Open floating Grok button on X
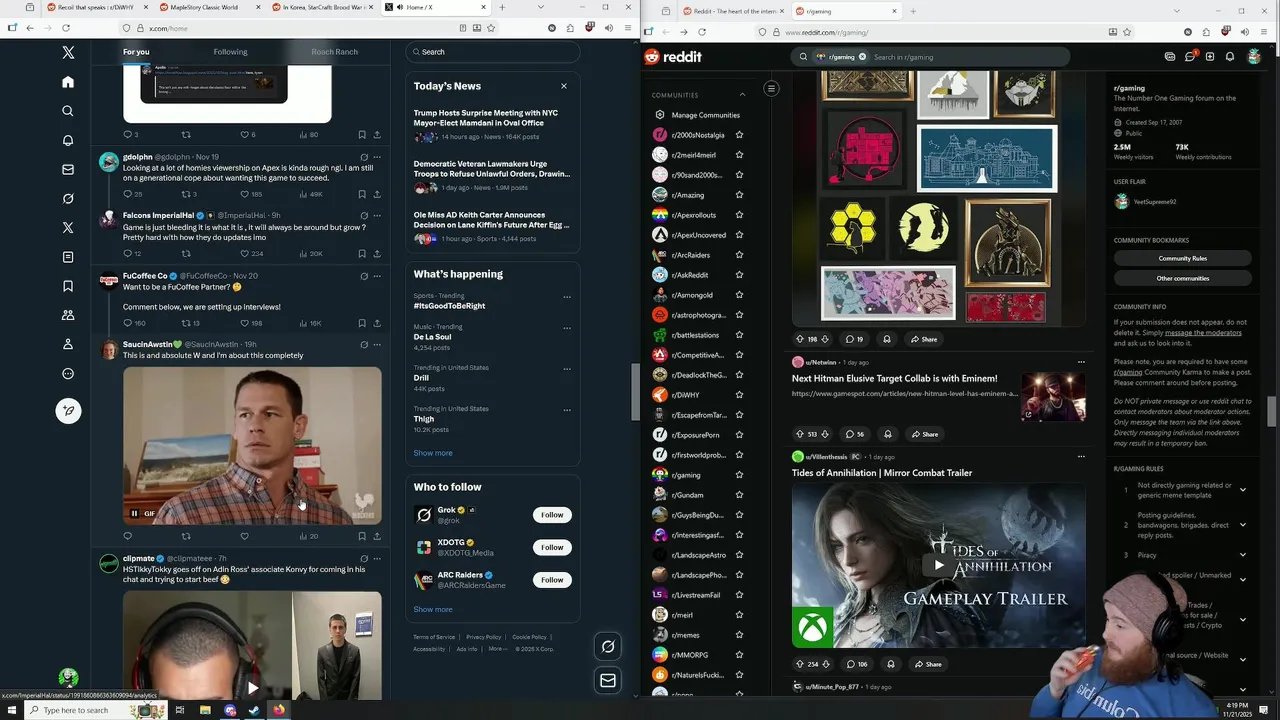 tap(607, 647)
